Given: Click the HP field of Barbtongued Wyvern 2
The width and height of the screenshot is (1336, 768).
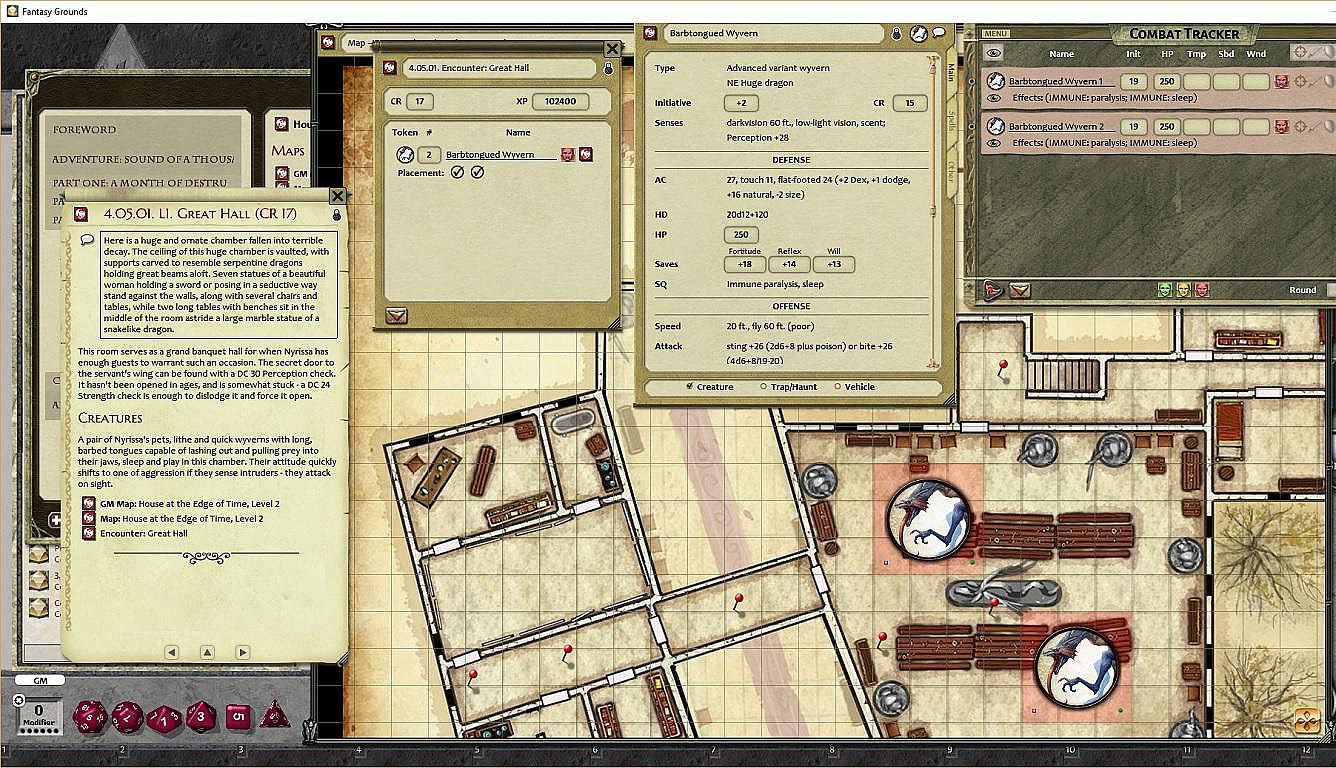Looking at the screenshot, I should tap(1165, 126).
